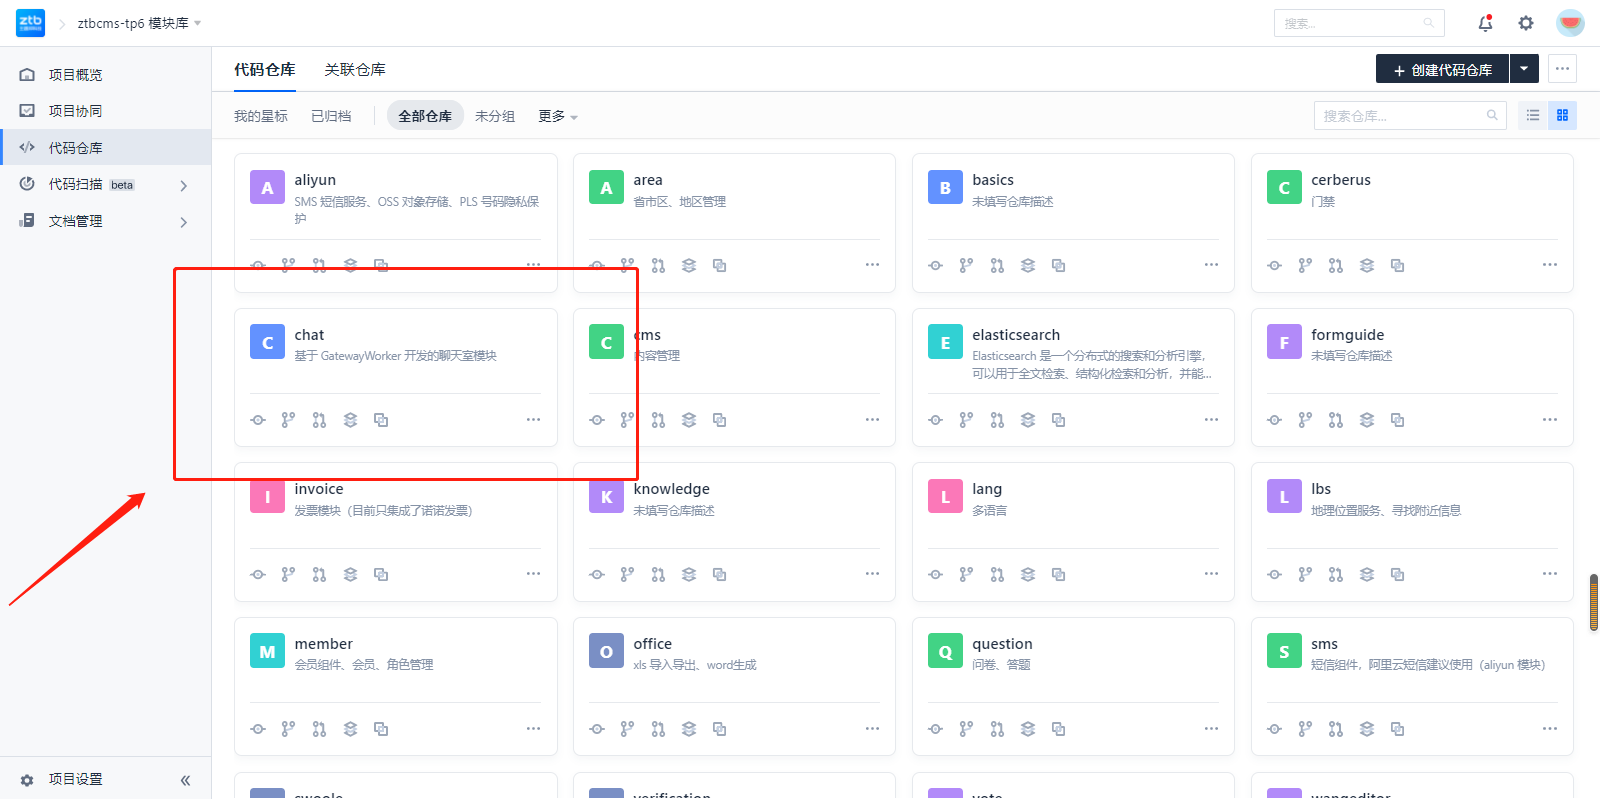
Task: Click copy clone icon on lbs card
Action: [1397, 574]
